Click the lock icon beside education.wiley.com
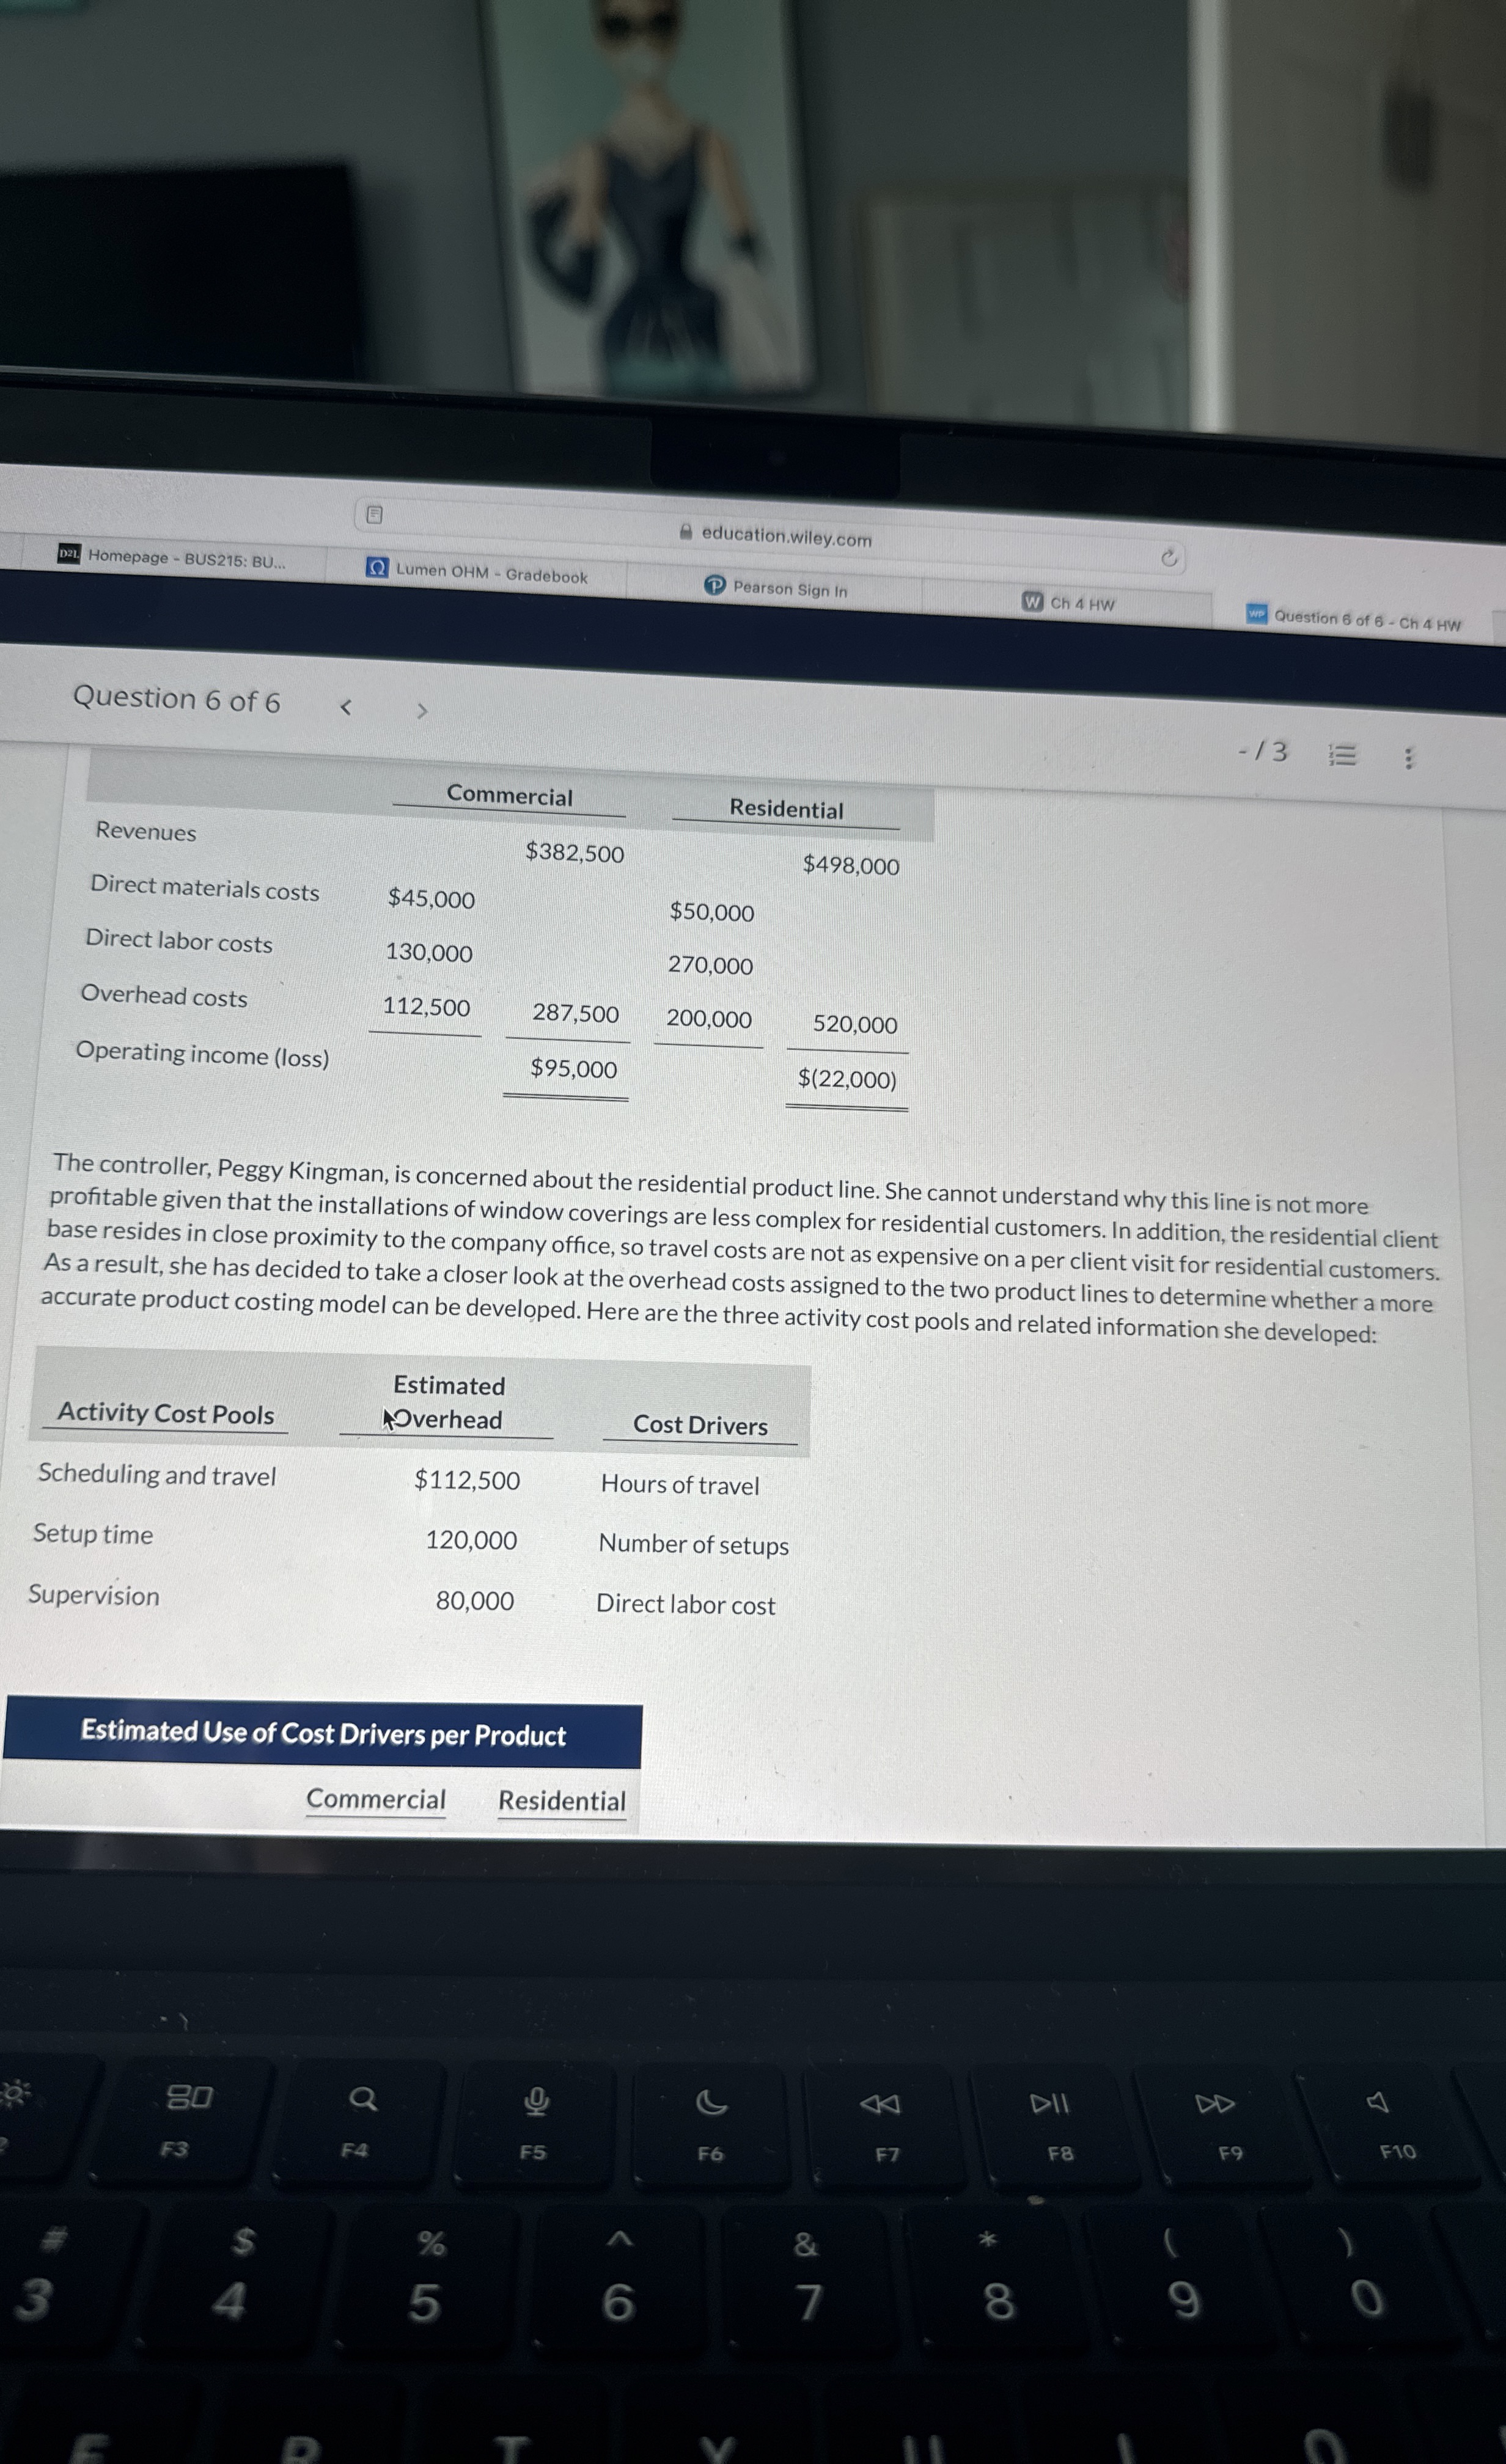The height and width of the screenshot is (2464, 1506). click(686, 532)
